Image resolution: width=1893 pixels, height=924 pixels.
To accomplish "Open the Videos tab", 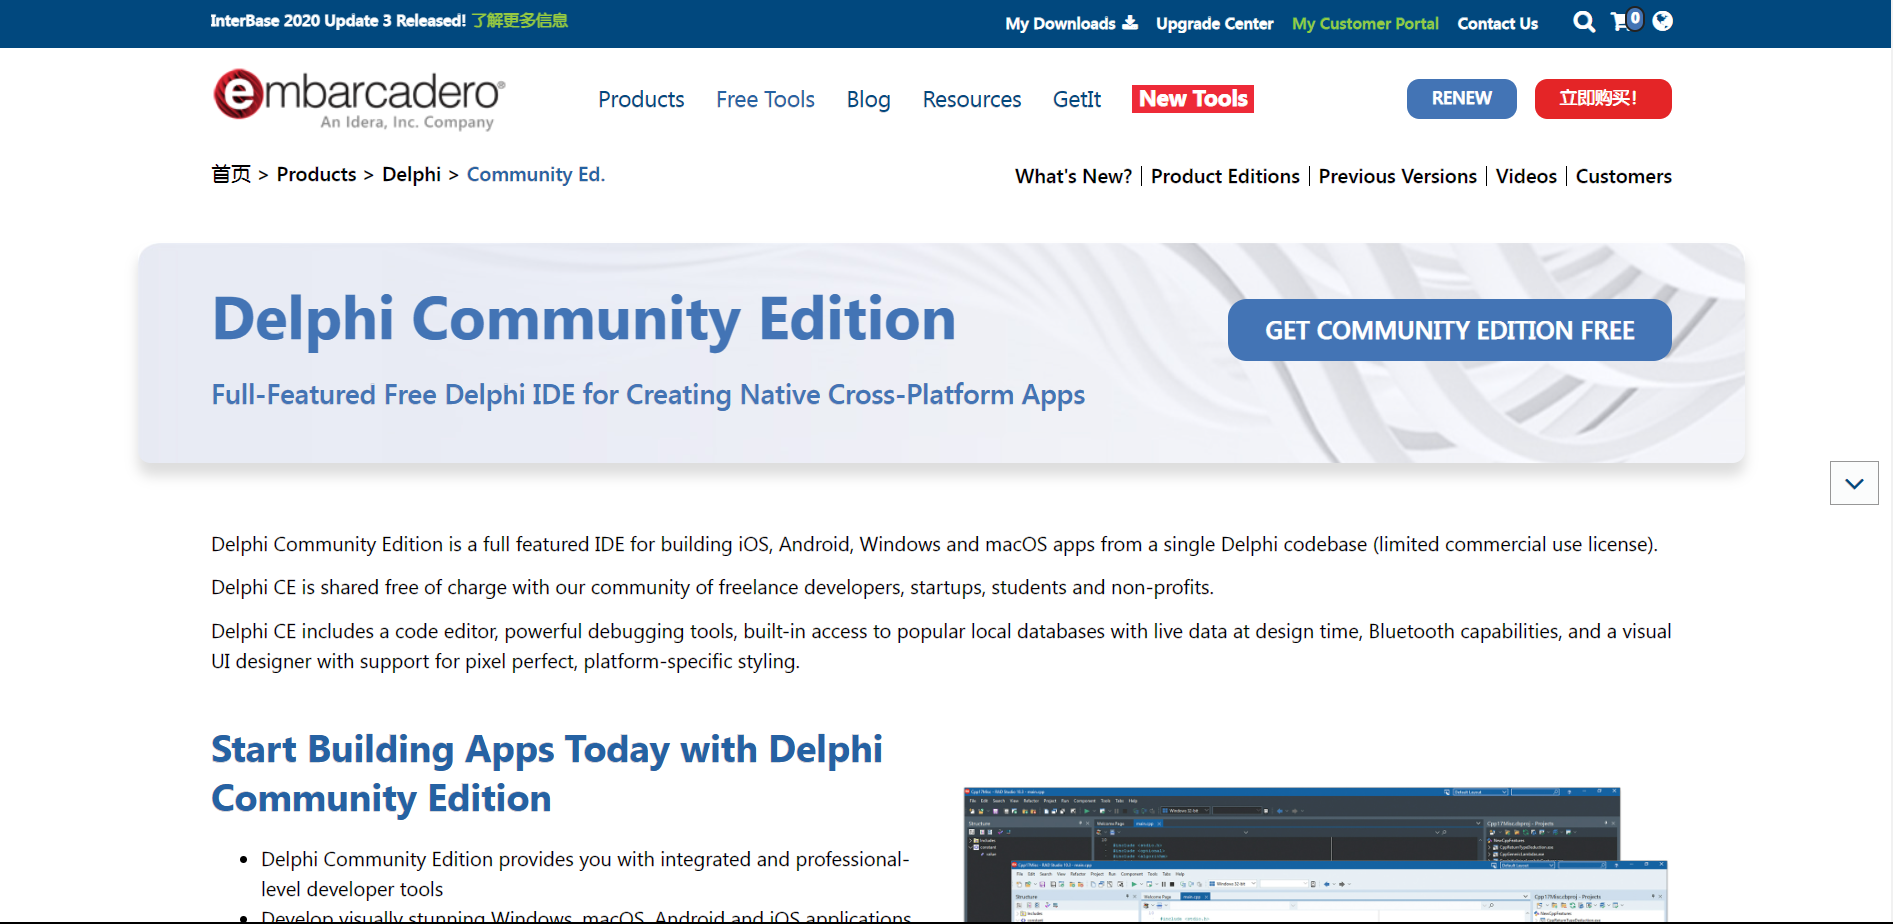I will (1526, 176).
